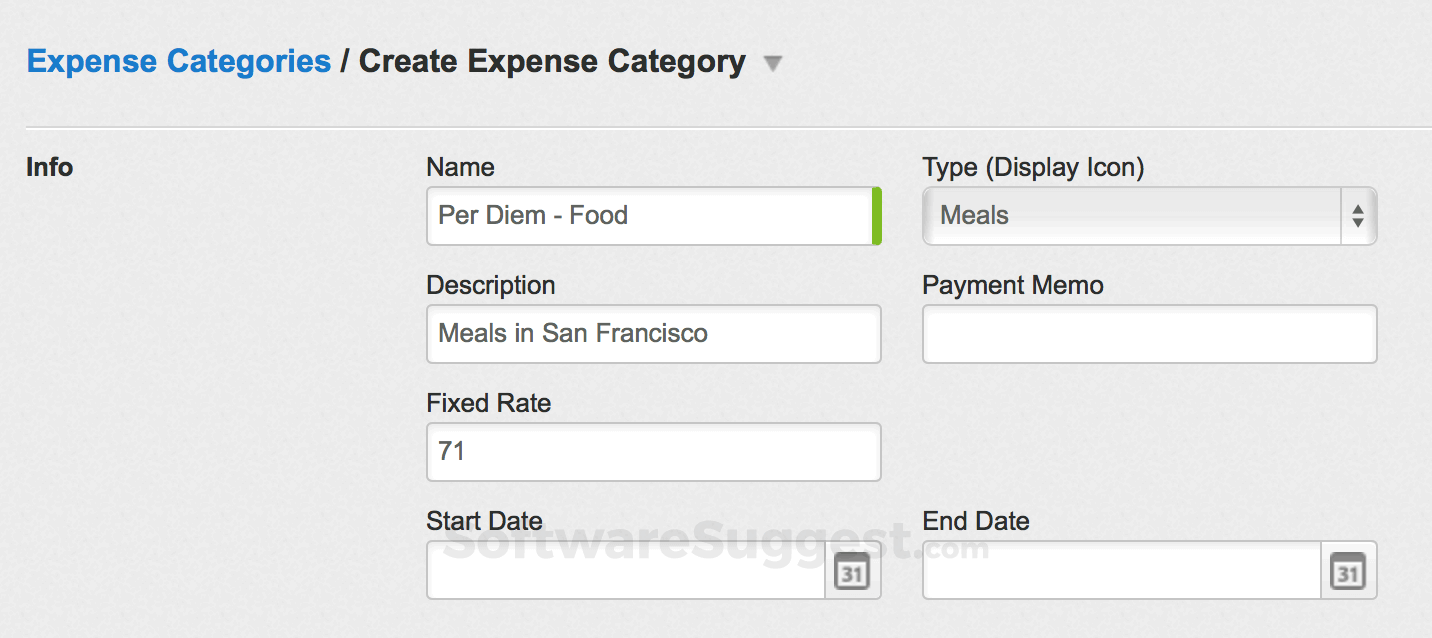The height and width of the screenshot is (638, 1432).
Task: Click the Info section heading
Action: 49,167
